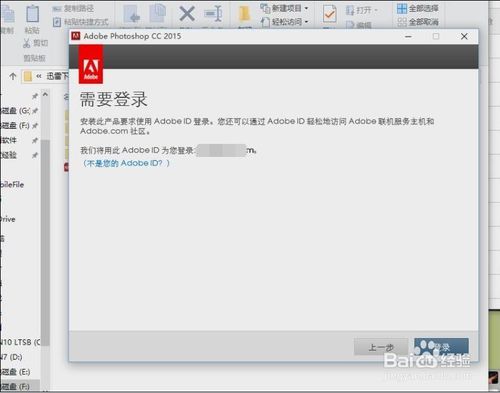Click Edit (编辑) in Explorer ribbon
The image size is (500, 393).
point(359,25)
